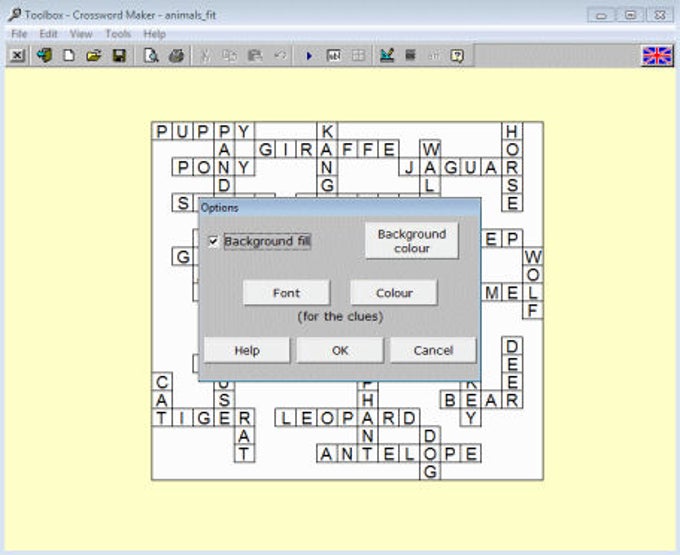Click the G cell starting GIRAFFE
Viewport: 680px width, 555px height.
point(265,149)
